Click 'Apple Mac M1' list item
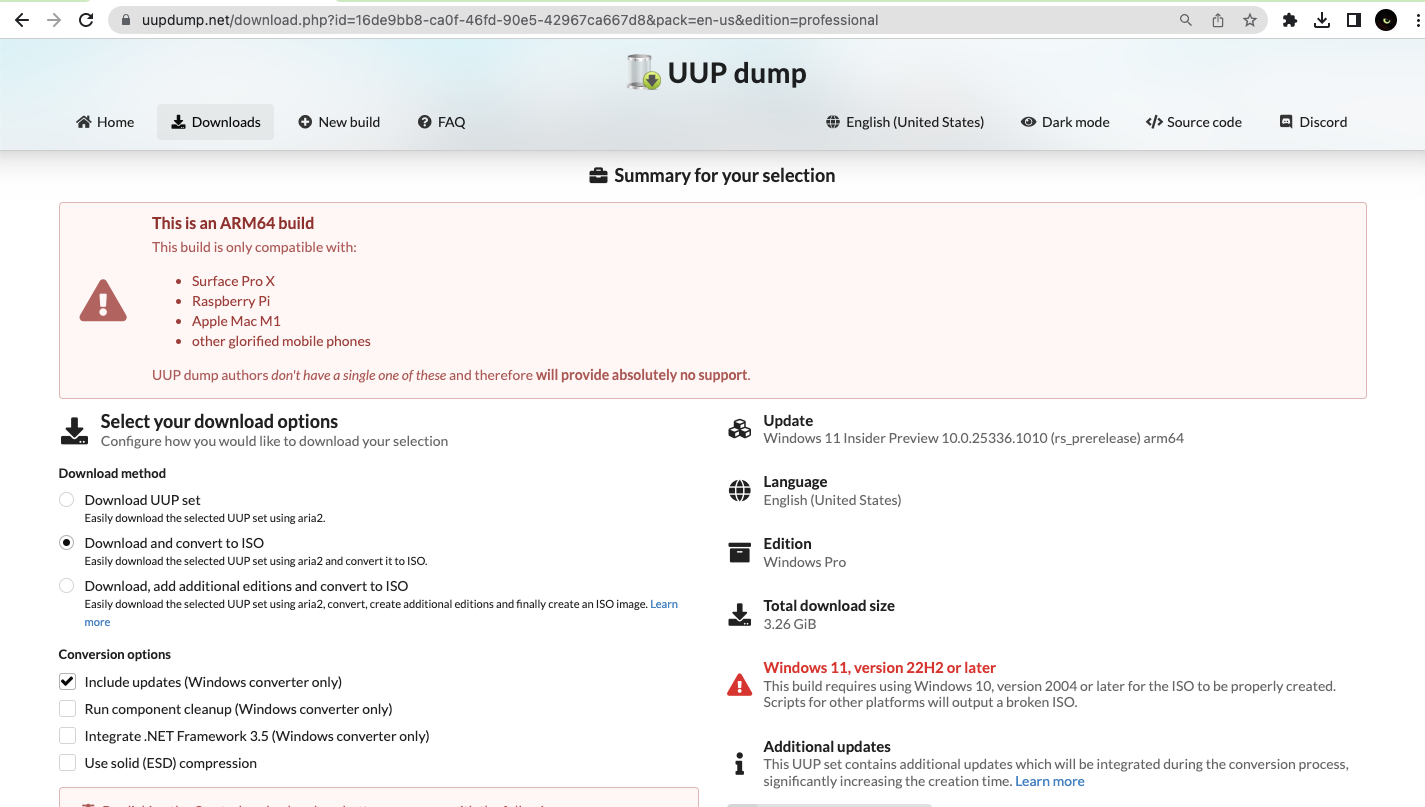 pos(236,321)
